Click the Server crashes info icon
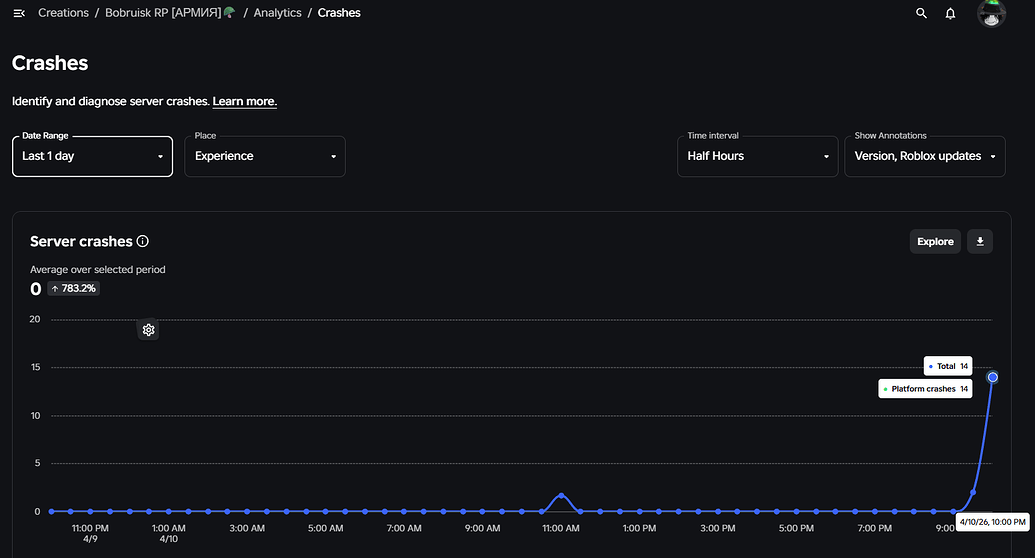This screenshot has width=1035, height=558. click(143, 242)
